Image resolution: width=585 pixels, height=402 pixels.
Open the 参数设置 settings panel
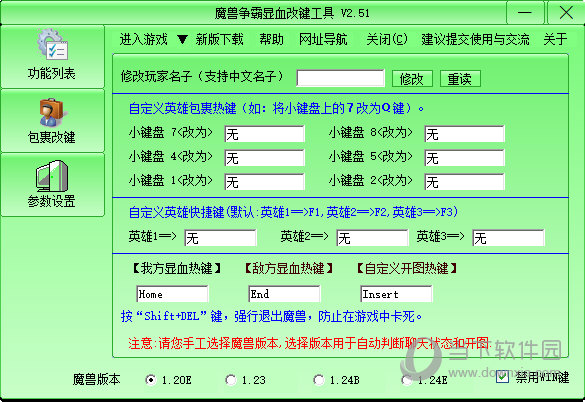52,185
